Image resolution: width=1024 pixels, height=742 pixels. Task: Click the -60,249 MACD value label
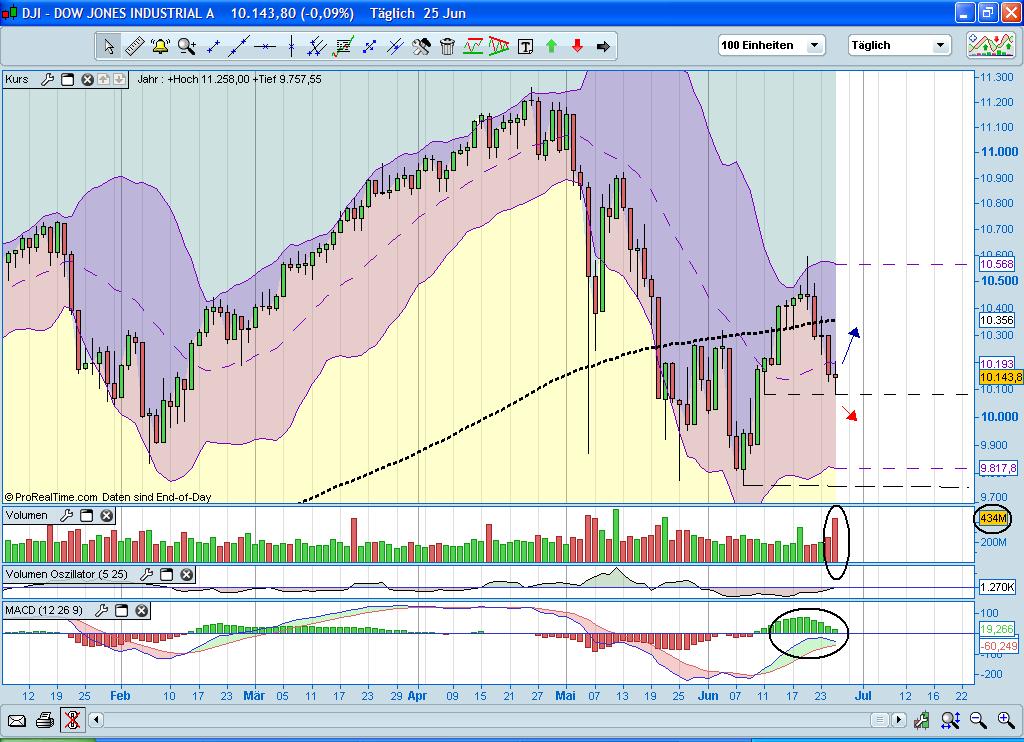point(999,647)
